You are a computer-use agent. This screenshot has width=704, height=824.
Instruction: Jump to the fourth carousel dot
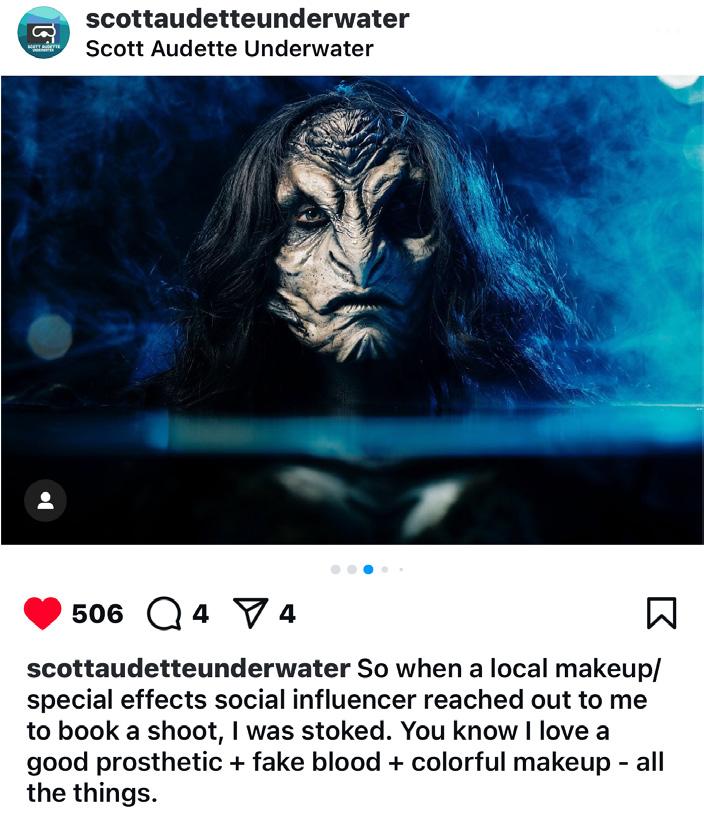tap(385, 569)
